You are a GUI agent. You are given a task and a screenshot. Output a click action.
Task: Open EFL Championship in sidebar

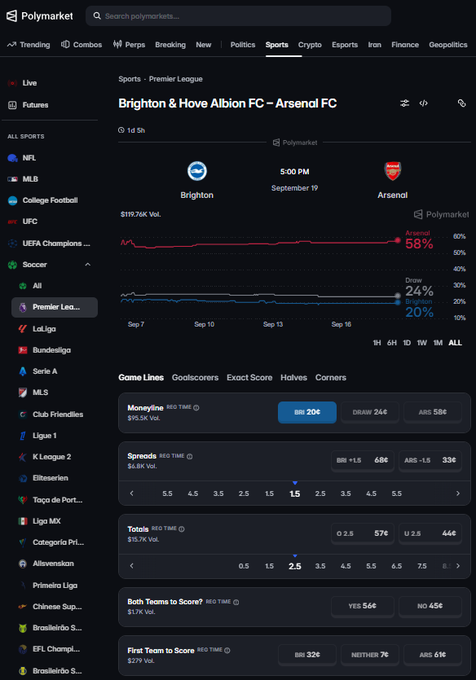55,649
